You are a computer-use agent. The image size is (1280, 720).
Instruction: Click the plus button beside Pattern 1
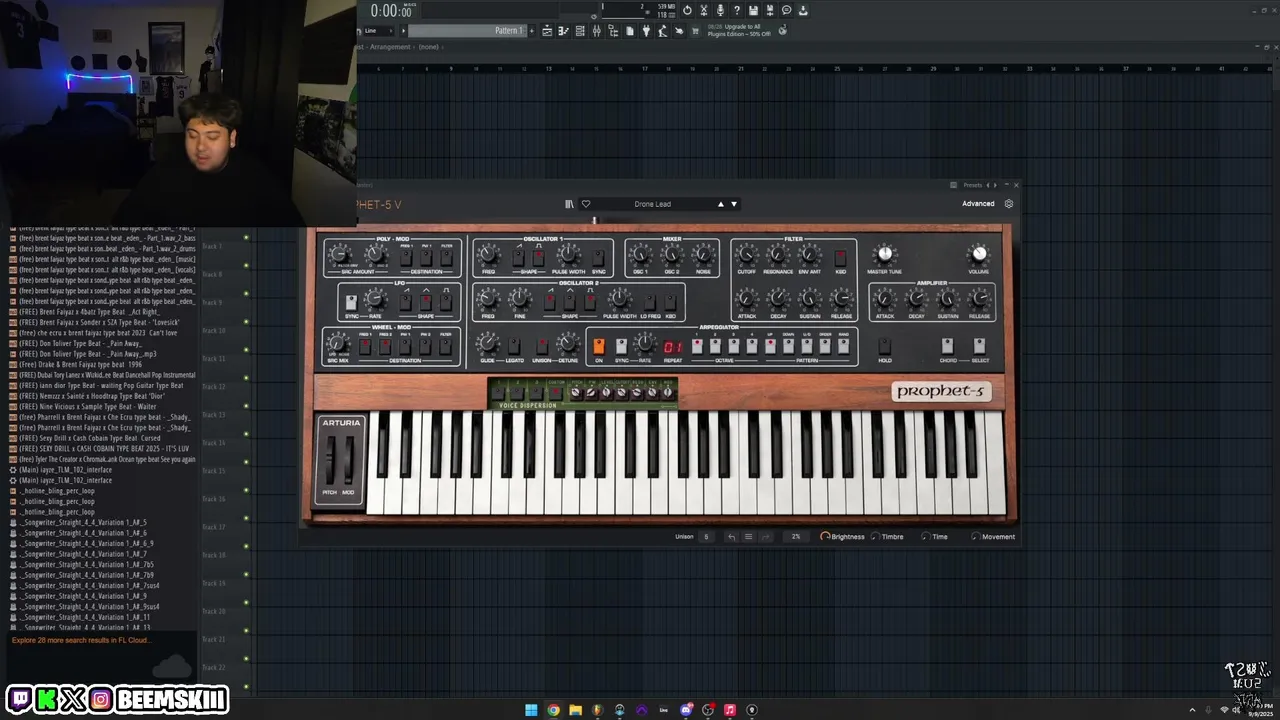[532, 31]
